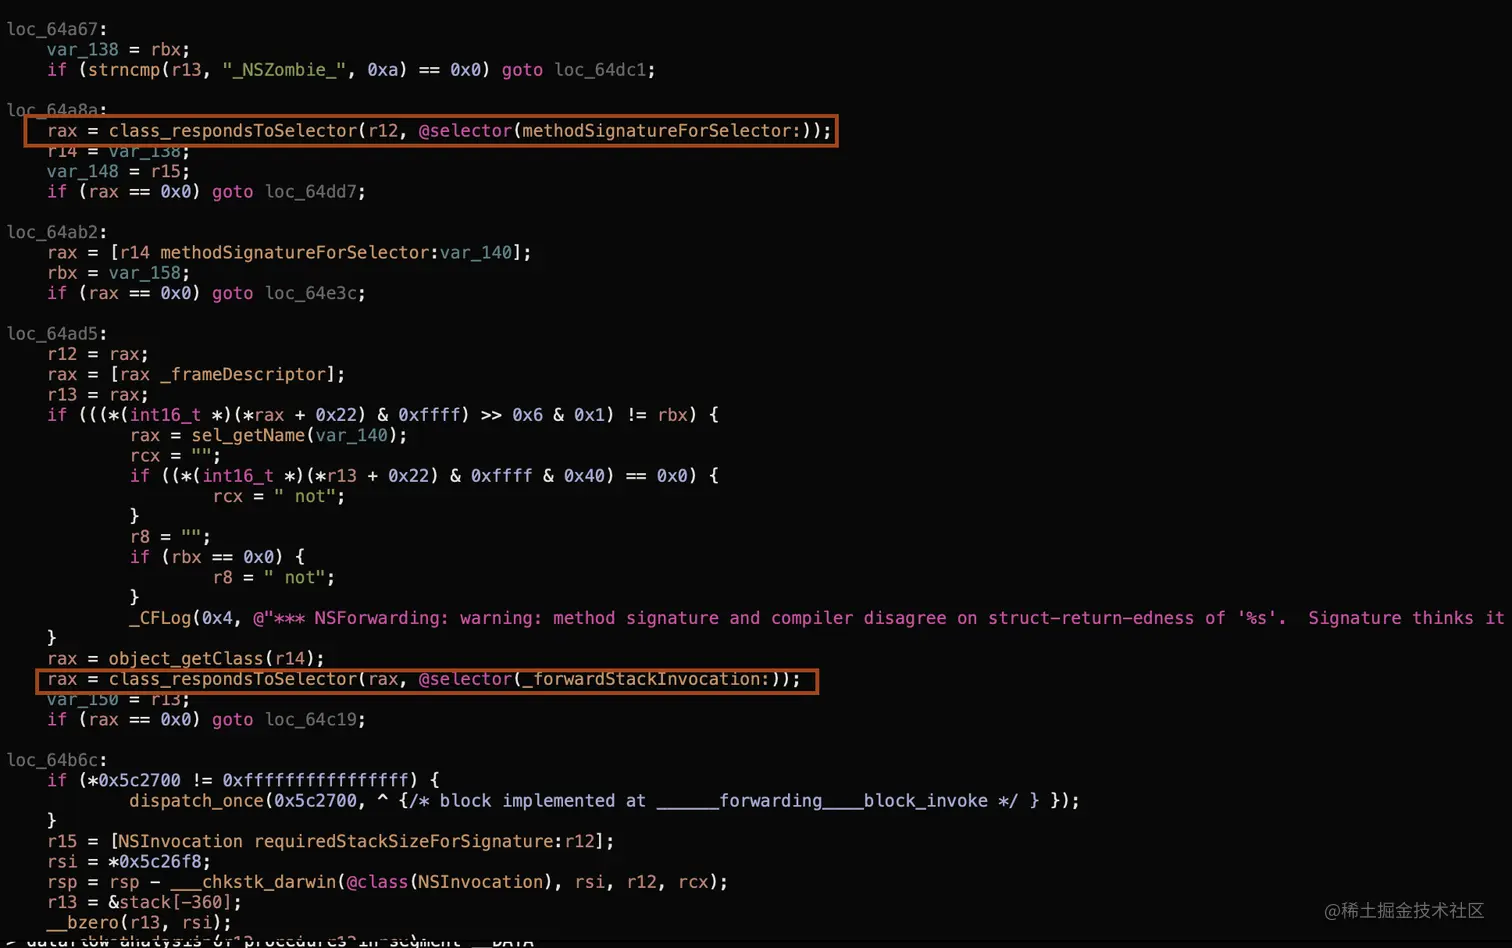Click the line 'r13 = &stack[-360];'

(144, 903)
